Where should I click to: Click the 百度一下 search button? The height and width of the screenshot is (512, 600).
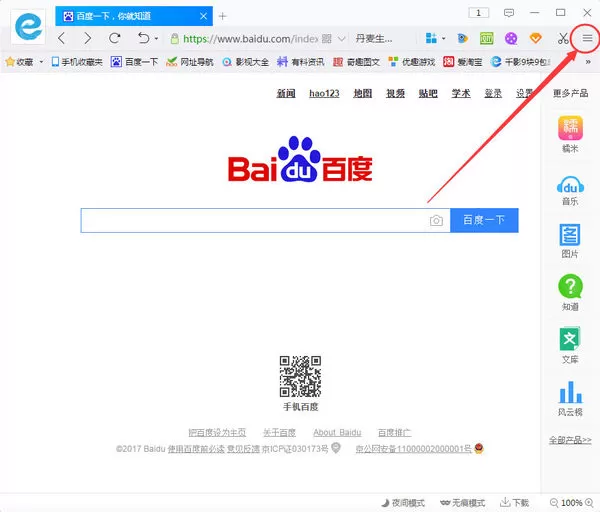pos(484,220)
